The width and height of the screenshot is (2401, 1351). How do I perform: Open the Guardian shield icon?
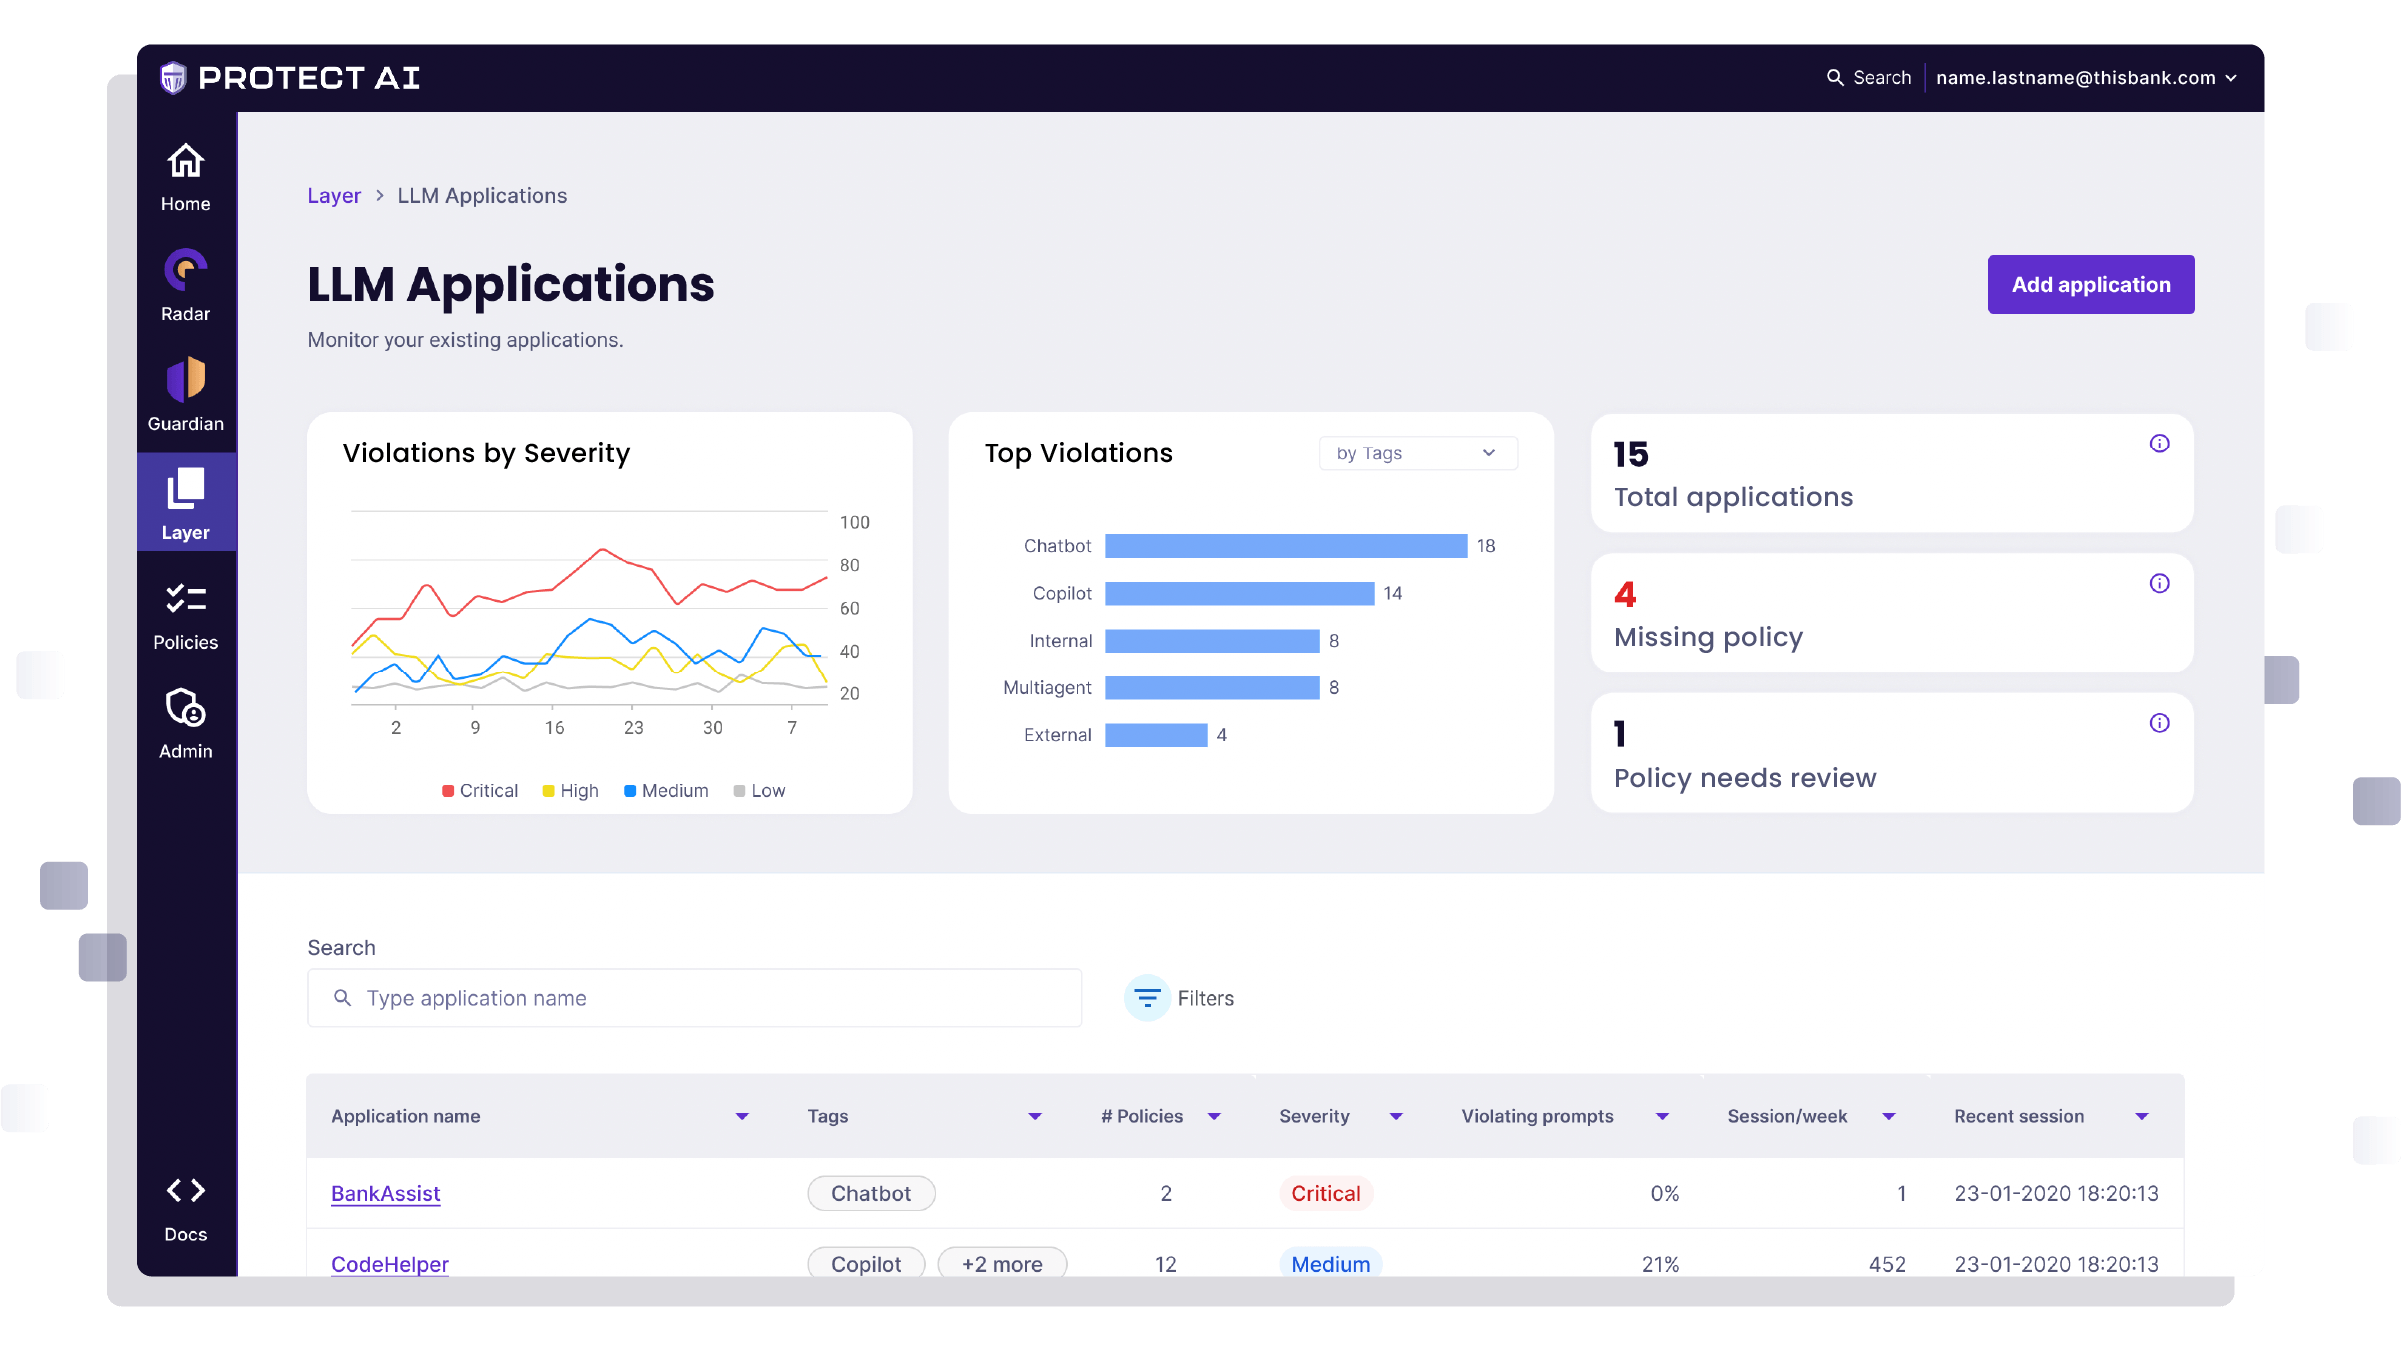(x=185, y=381)
